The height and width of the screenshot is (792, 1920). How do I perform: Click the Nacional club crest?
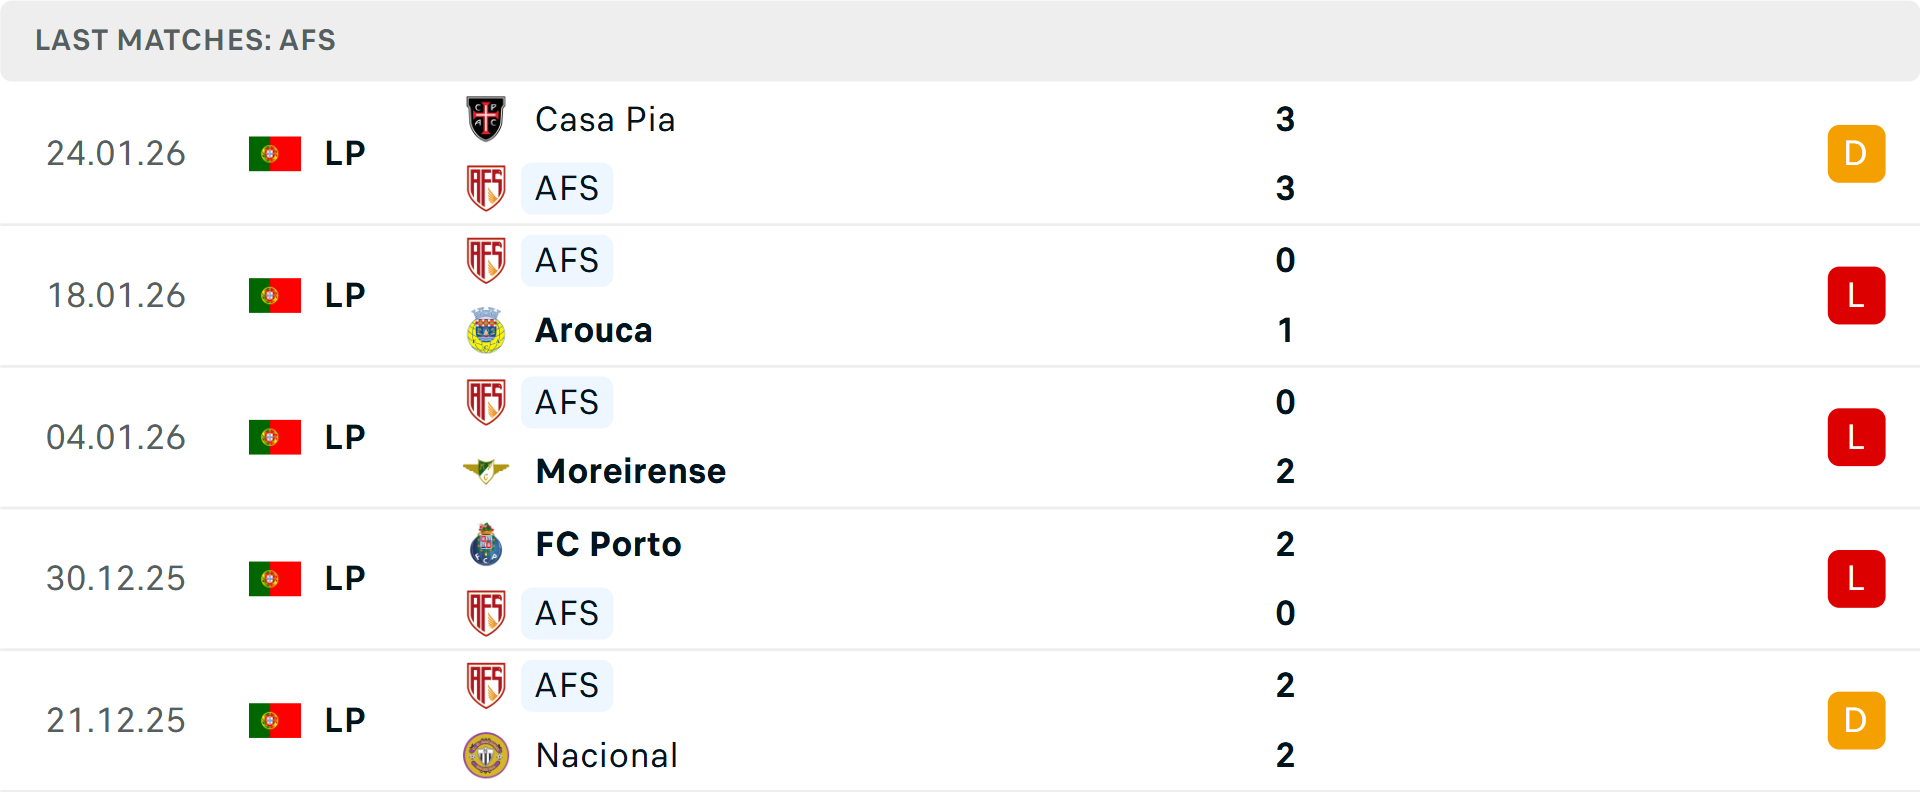click(x=486, y=755)
